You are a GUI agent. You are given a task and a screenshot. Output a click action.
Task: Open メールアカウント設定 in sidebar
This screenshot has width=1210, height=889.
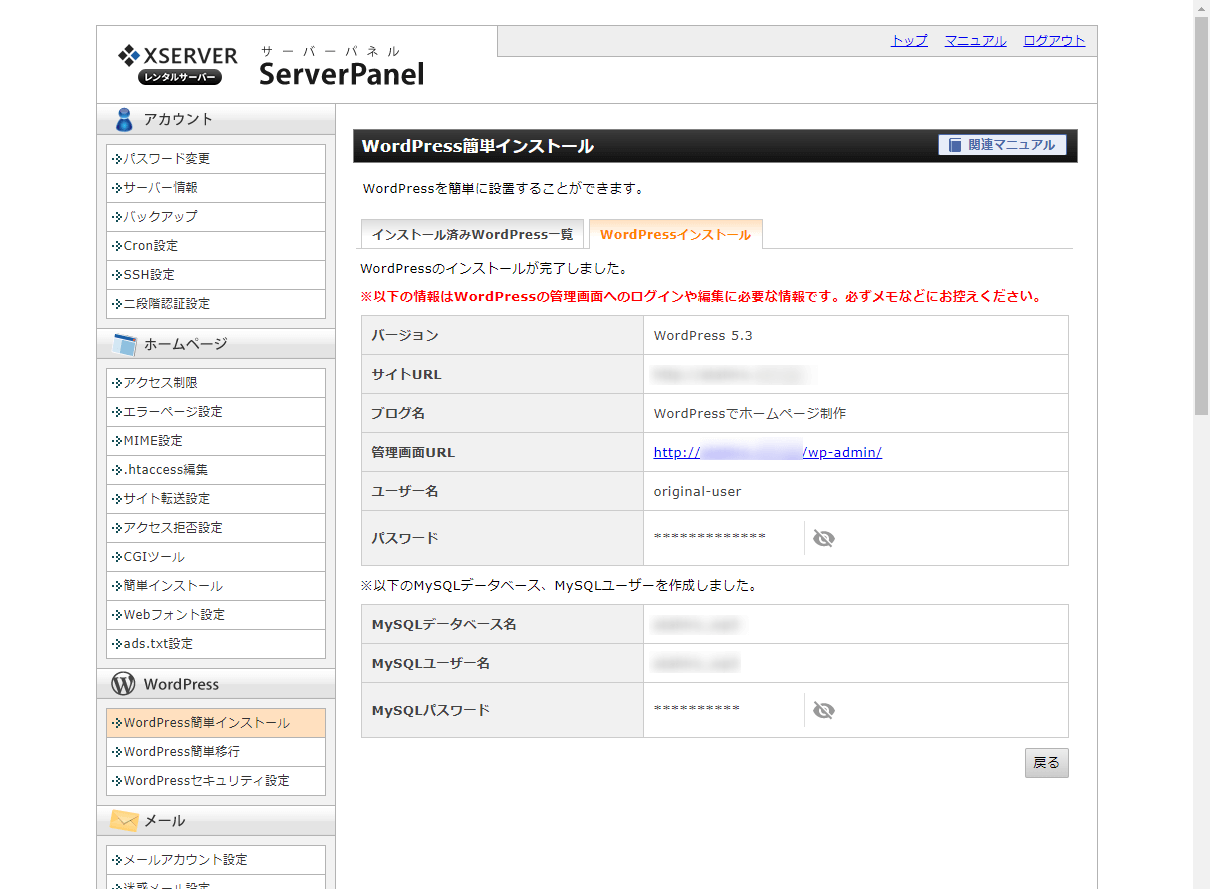pyautogui.click(x=216, y=860)
